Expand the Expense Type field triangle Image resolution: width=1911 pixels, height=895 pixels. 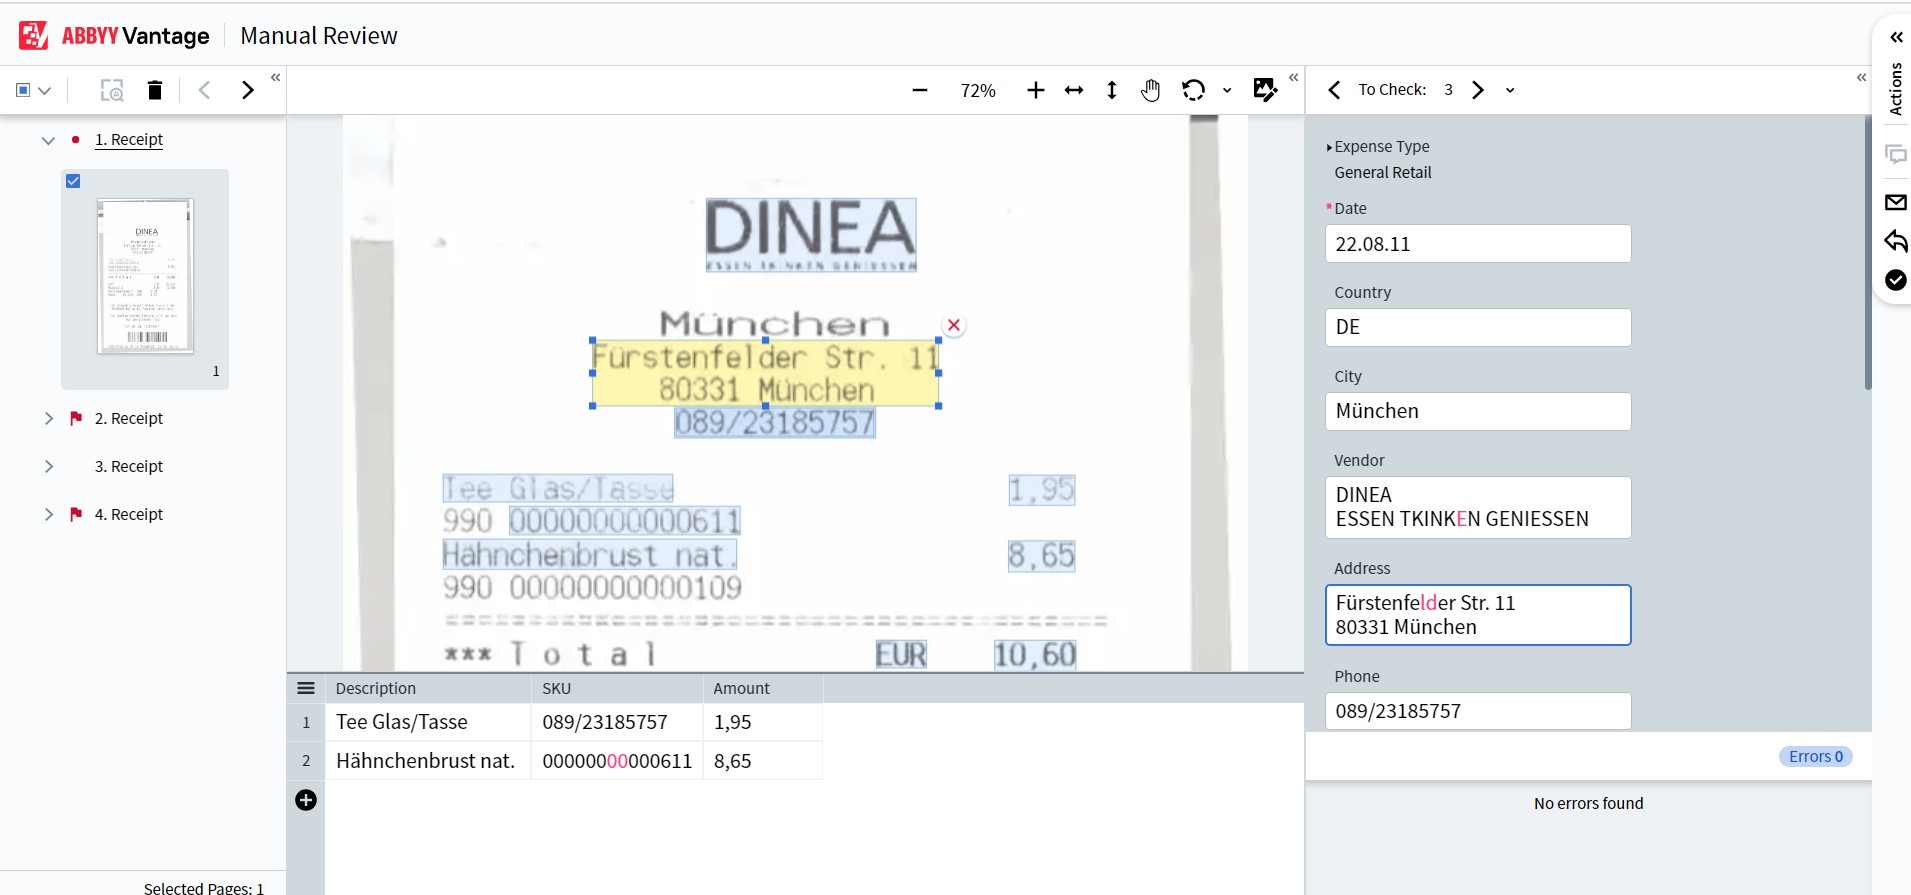click(1329, 148)
